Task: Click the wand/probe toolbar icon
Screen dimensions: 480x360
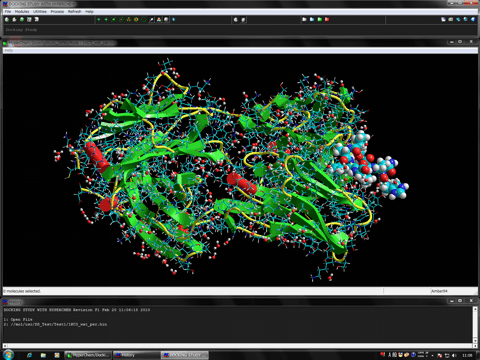Action: (151, 19)
